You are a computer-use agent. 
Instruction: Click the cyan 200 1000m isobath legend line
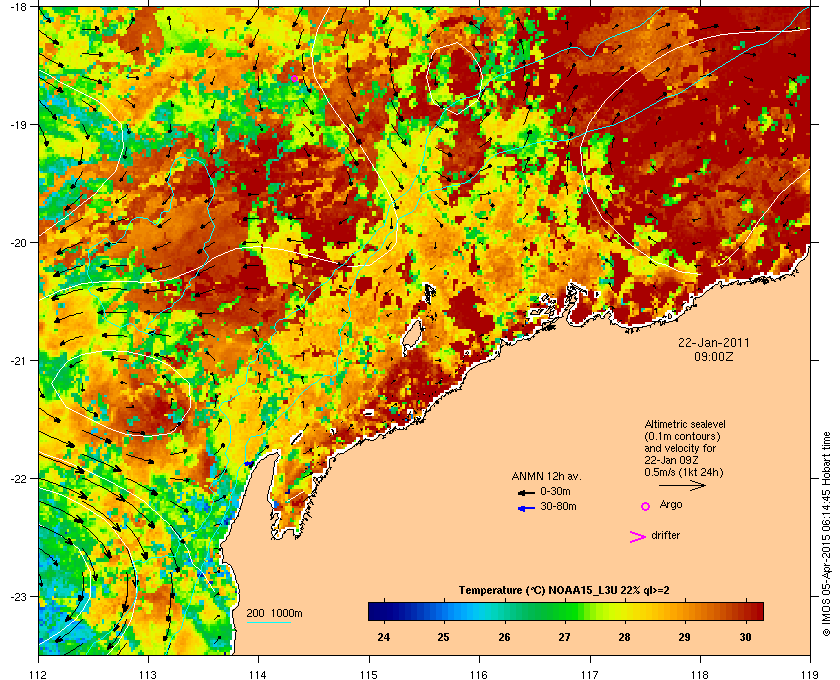click(268, 623)
